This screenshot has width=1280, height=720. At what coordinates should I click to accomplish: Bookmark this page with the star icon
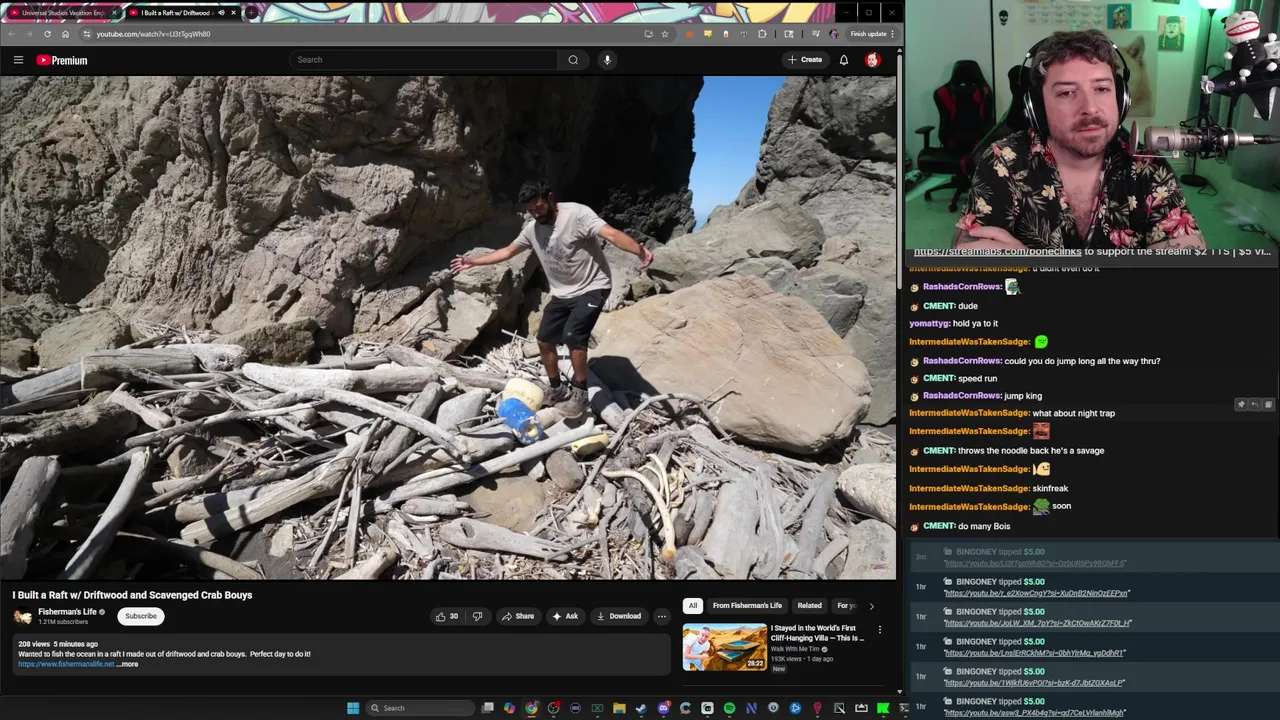(x=665, y=34)
